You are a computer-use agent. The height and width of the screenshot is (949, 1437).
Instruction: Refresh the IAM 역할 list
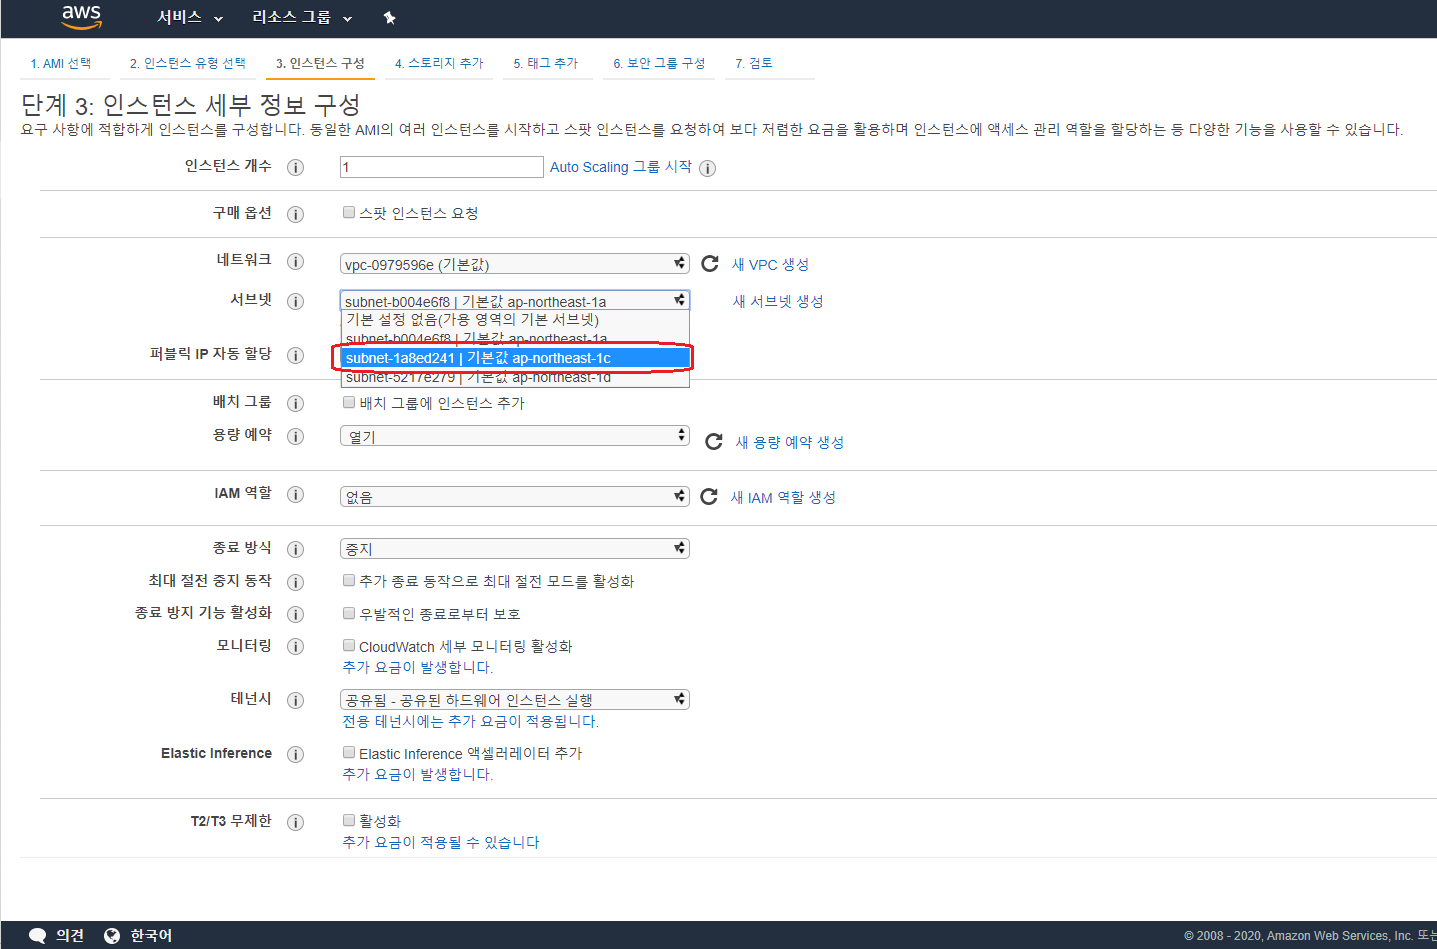tap(709, 496)
